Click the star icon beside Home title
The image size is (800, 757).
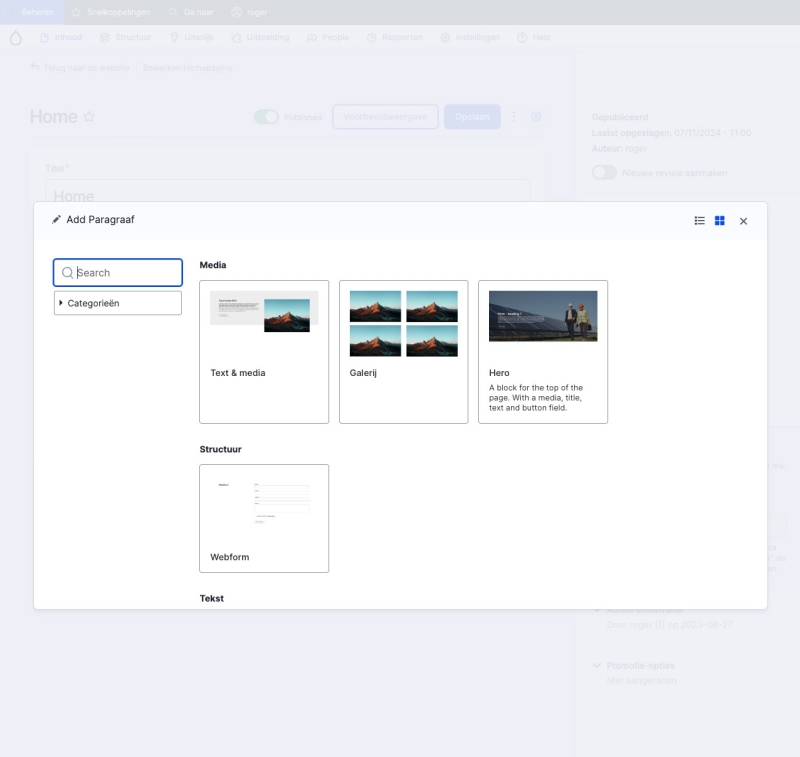click(89, 117)
